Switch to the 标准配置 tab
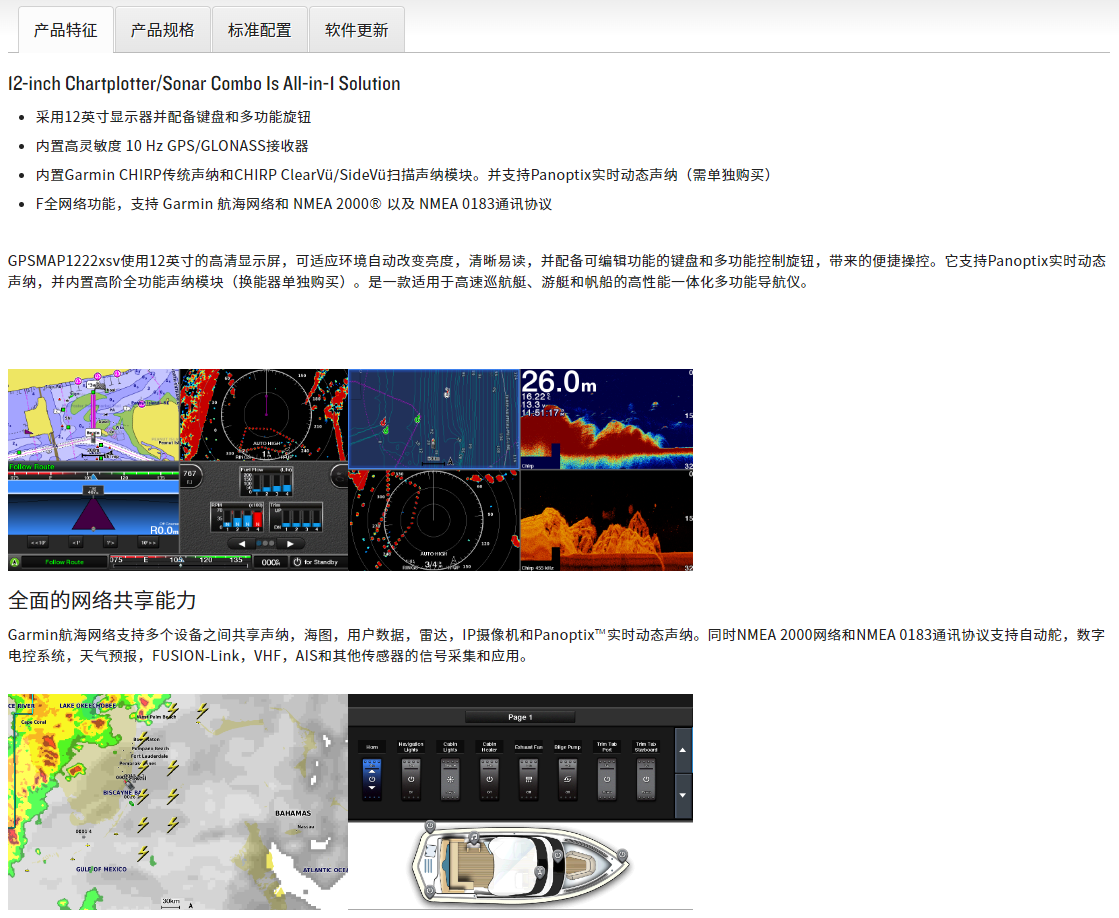This screenshot has height=918, width=1119. point(259,30)
